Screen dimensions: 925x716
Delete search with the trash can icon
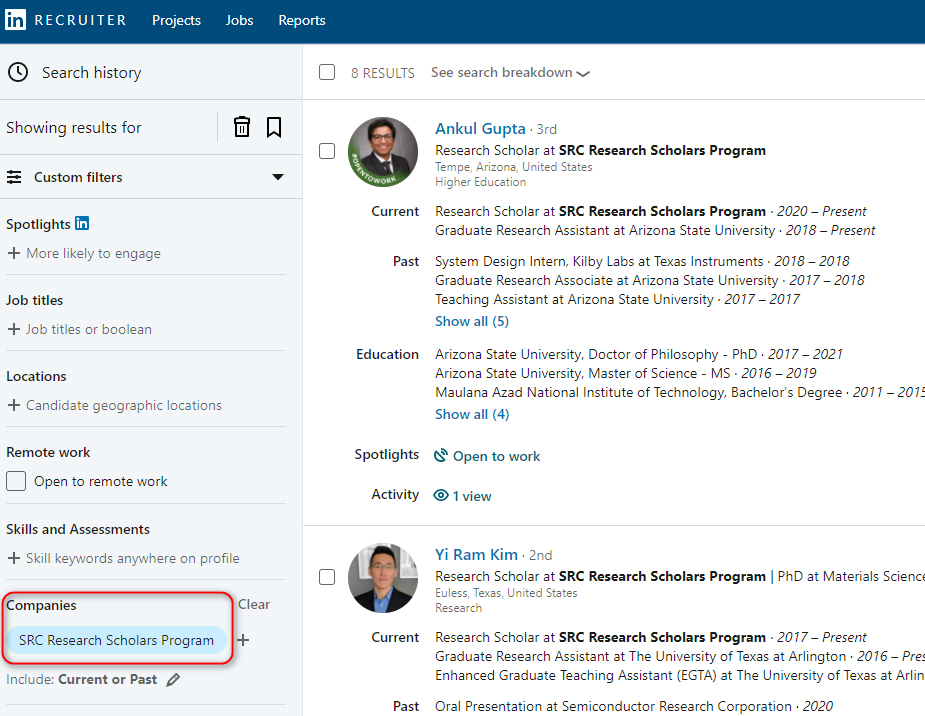242,127
